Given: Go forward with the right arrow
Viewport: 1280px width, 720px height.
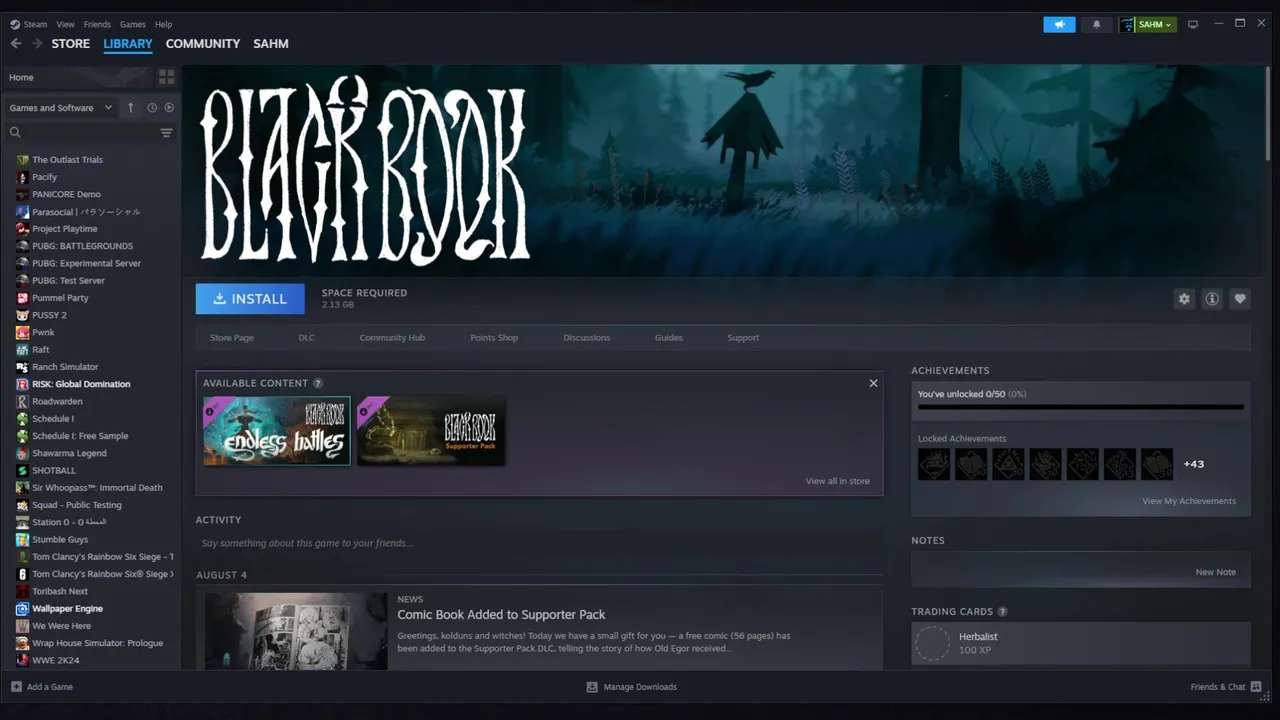Looking at the screenshot, I should 37,43.
